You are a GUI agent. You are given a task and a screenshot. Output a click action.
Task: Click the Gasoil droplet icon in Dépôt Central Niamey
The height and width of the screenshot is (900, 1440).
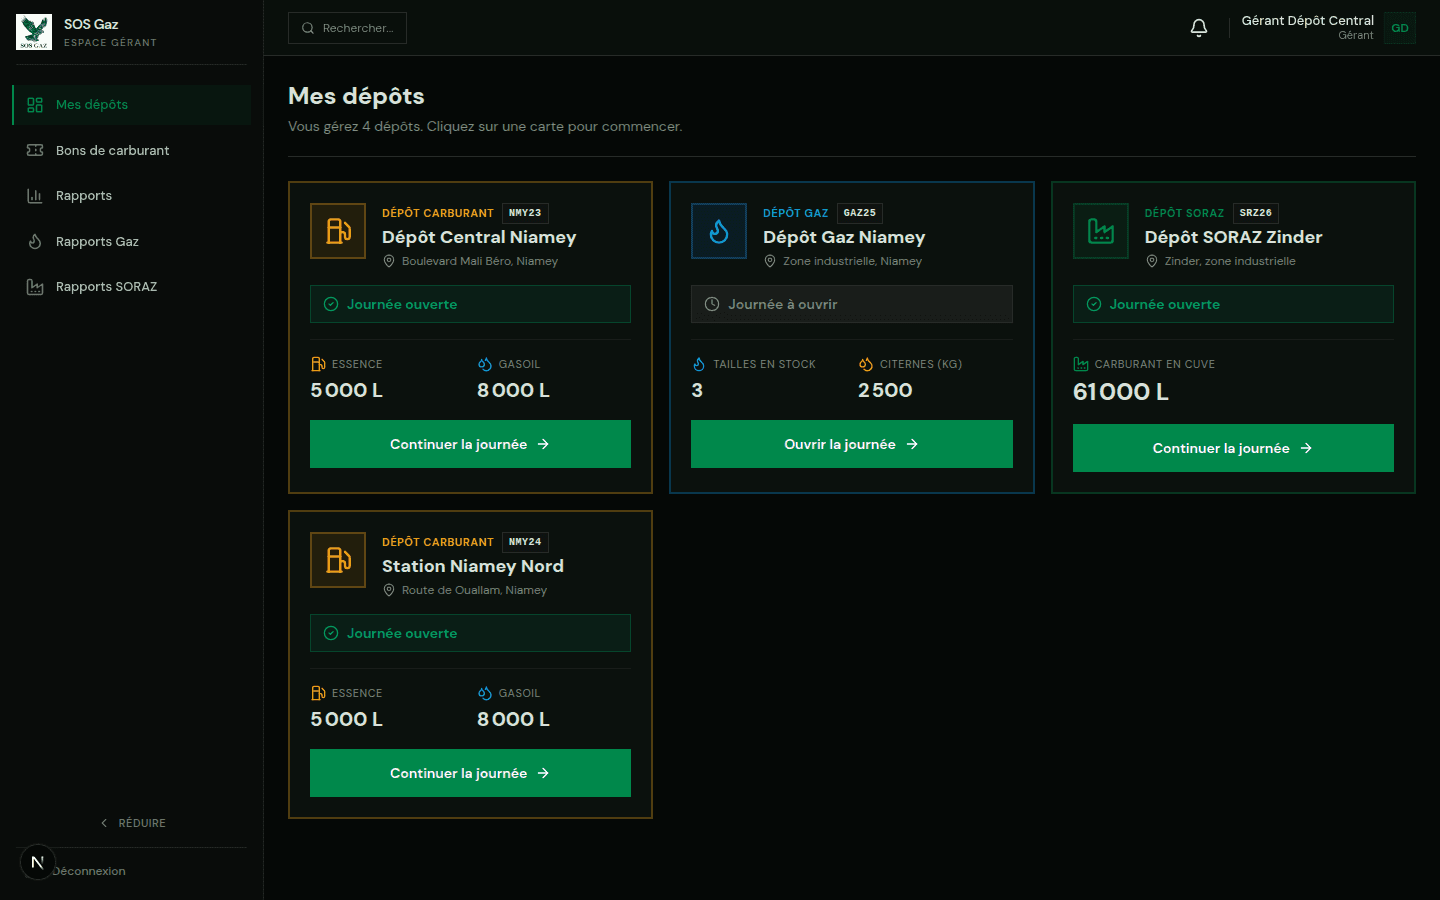click(x=485, y=364)
